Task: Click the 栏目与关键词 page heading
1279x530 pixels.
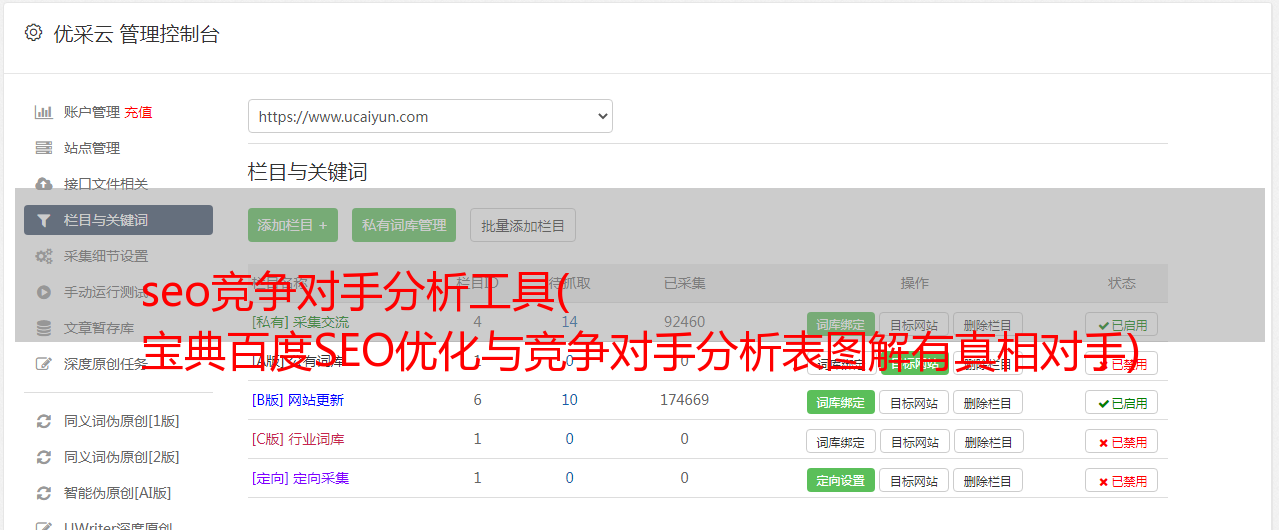Action: click(x=308, y=172)
